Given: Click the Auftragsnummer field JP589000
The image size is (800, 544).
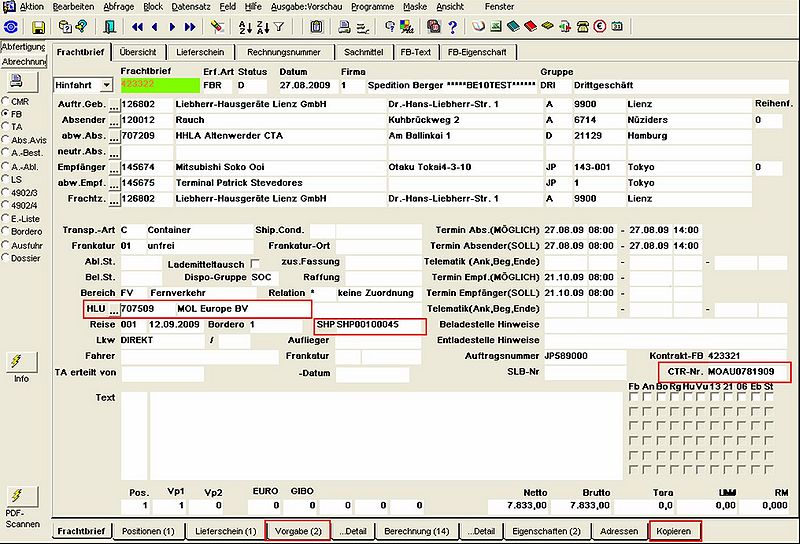Looking at the screenshot, I should (x=584, y=356).
